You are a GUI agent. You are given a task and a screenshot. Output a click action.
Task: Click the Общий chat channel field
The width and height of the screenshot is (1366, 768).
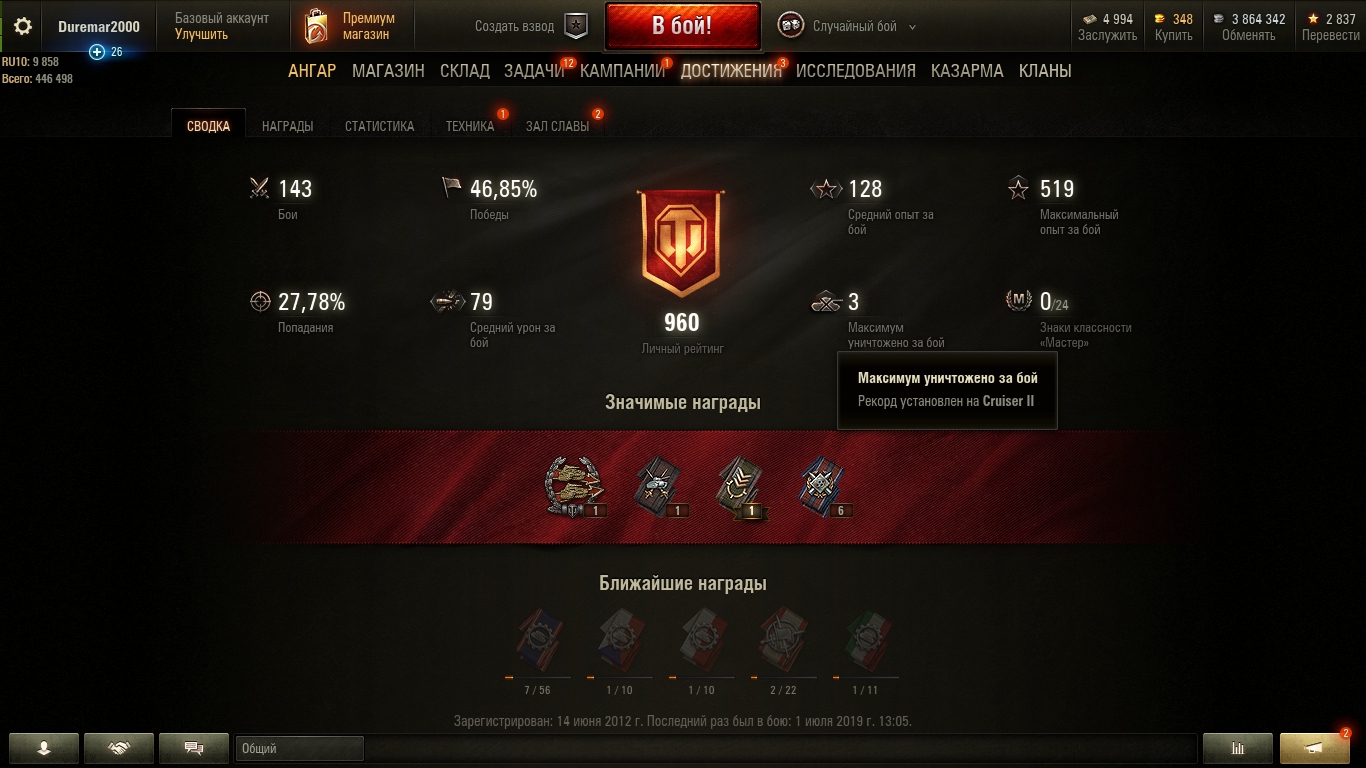coord(300,748)
